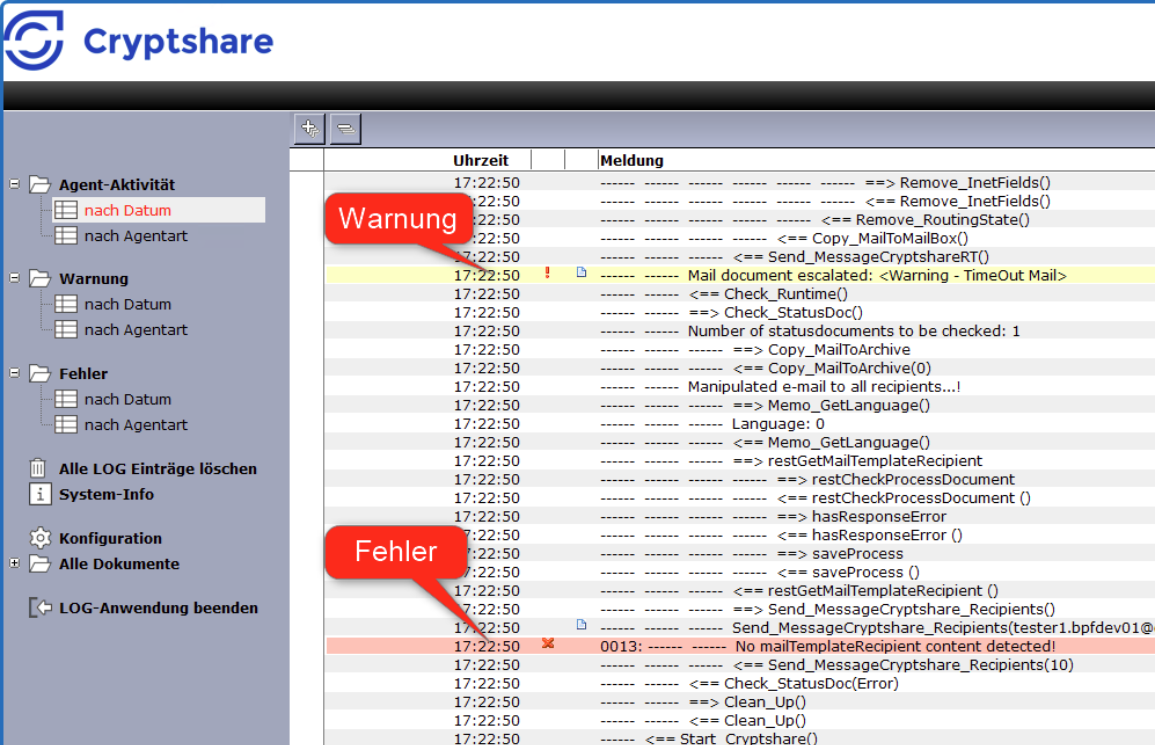1155x745 pixels.
Task: Click the Alle Dokumente folder icon
Action: (x=40, y=564)
